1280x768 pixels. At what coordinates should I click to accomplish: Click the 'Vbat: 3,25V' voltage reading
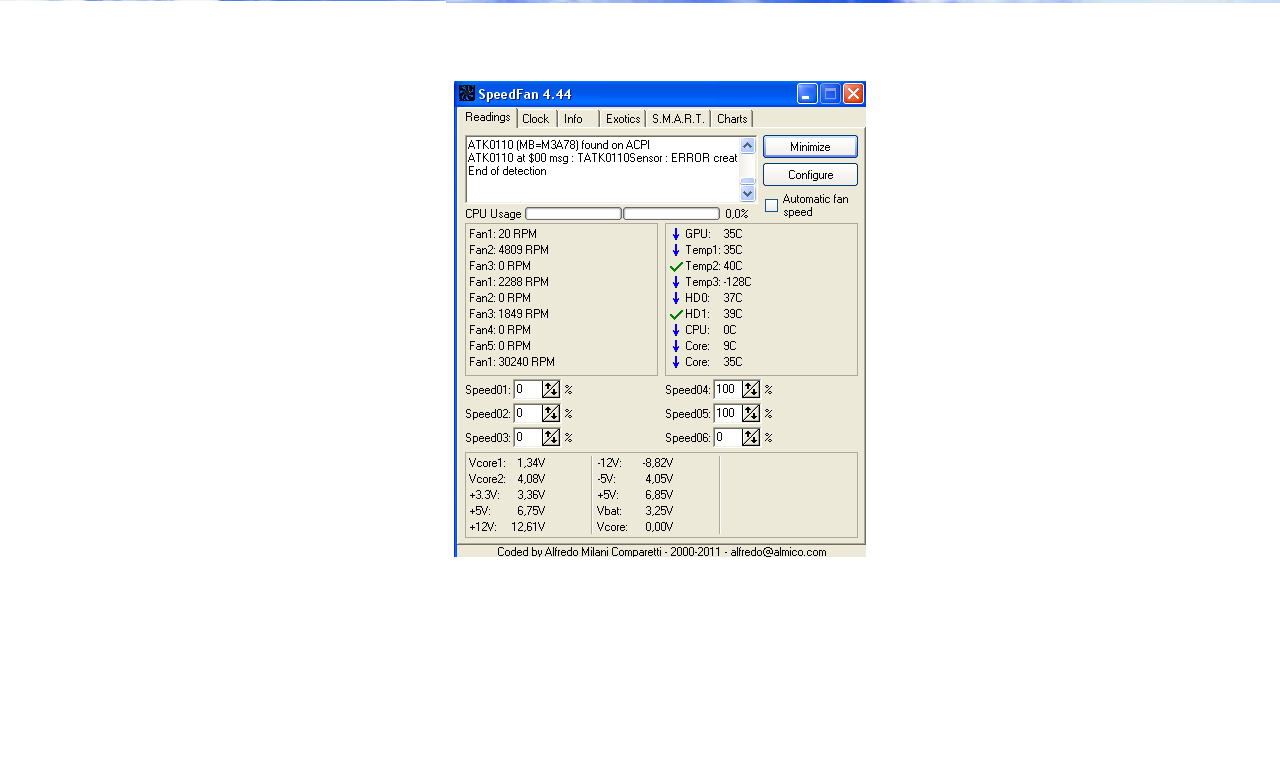point(635,511)
